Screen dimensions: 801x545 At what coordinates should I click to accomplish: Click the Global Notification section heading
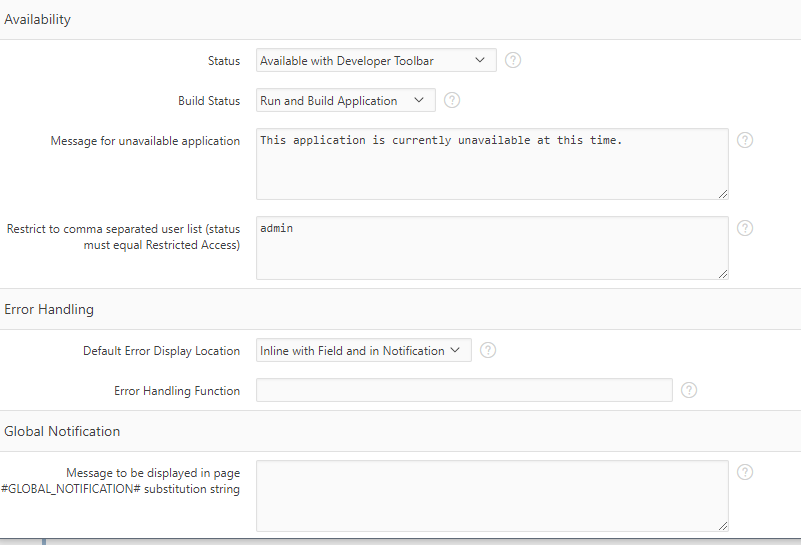pos(62,432)
